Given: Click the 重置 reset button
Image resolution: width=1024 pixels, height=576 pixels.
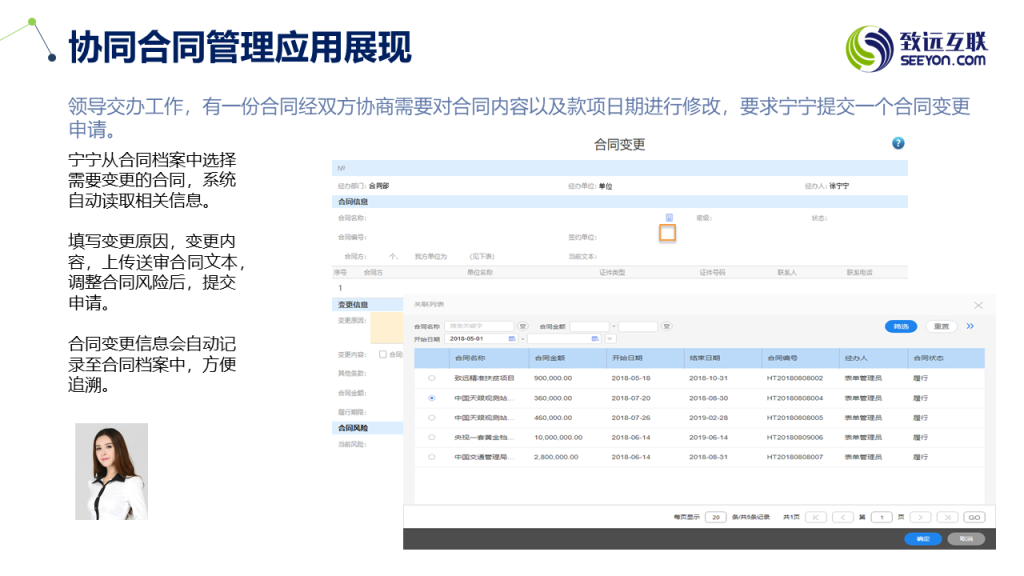Looking at the screenshot, I should coord(941,326).
